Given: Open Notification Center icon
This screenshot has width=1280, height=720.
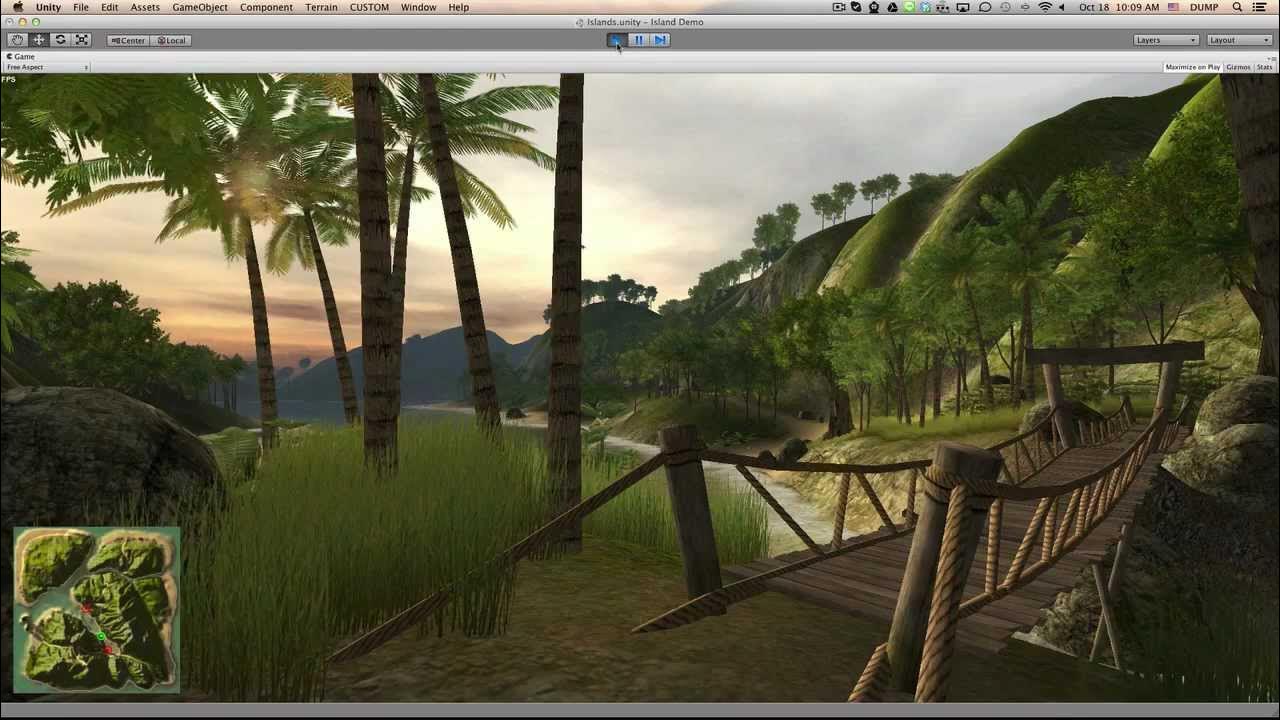Looking at the screenshot, I should [1259, 7].
